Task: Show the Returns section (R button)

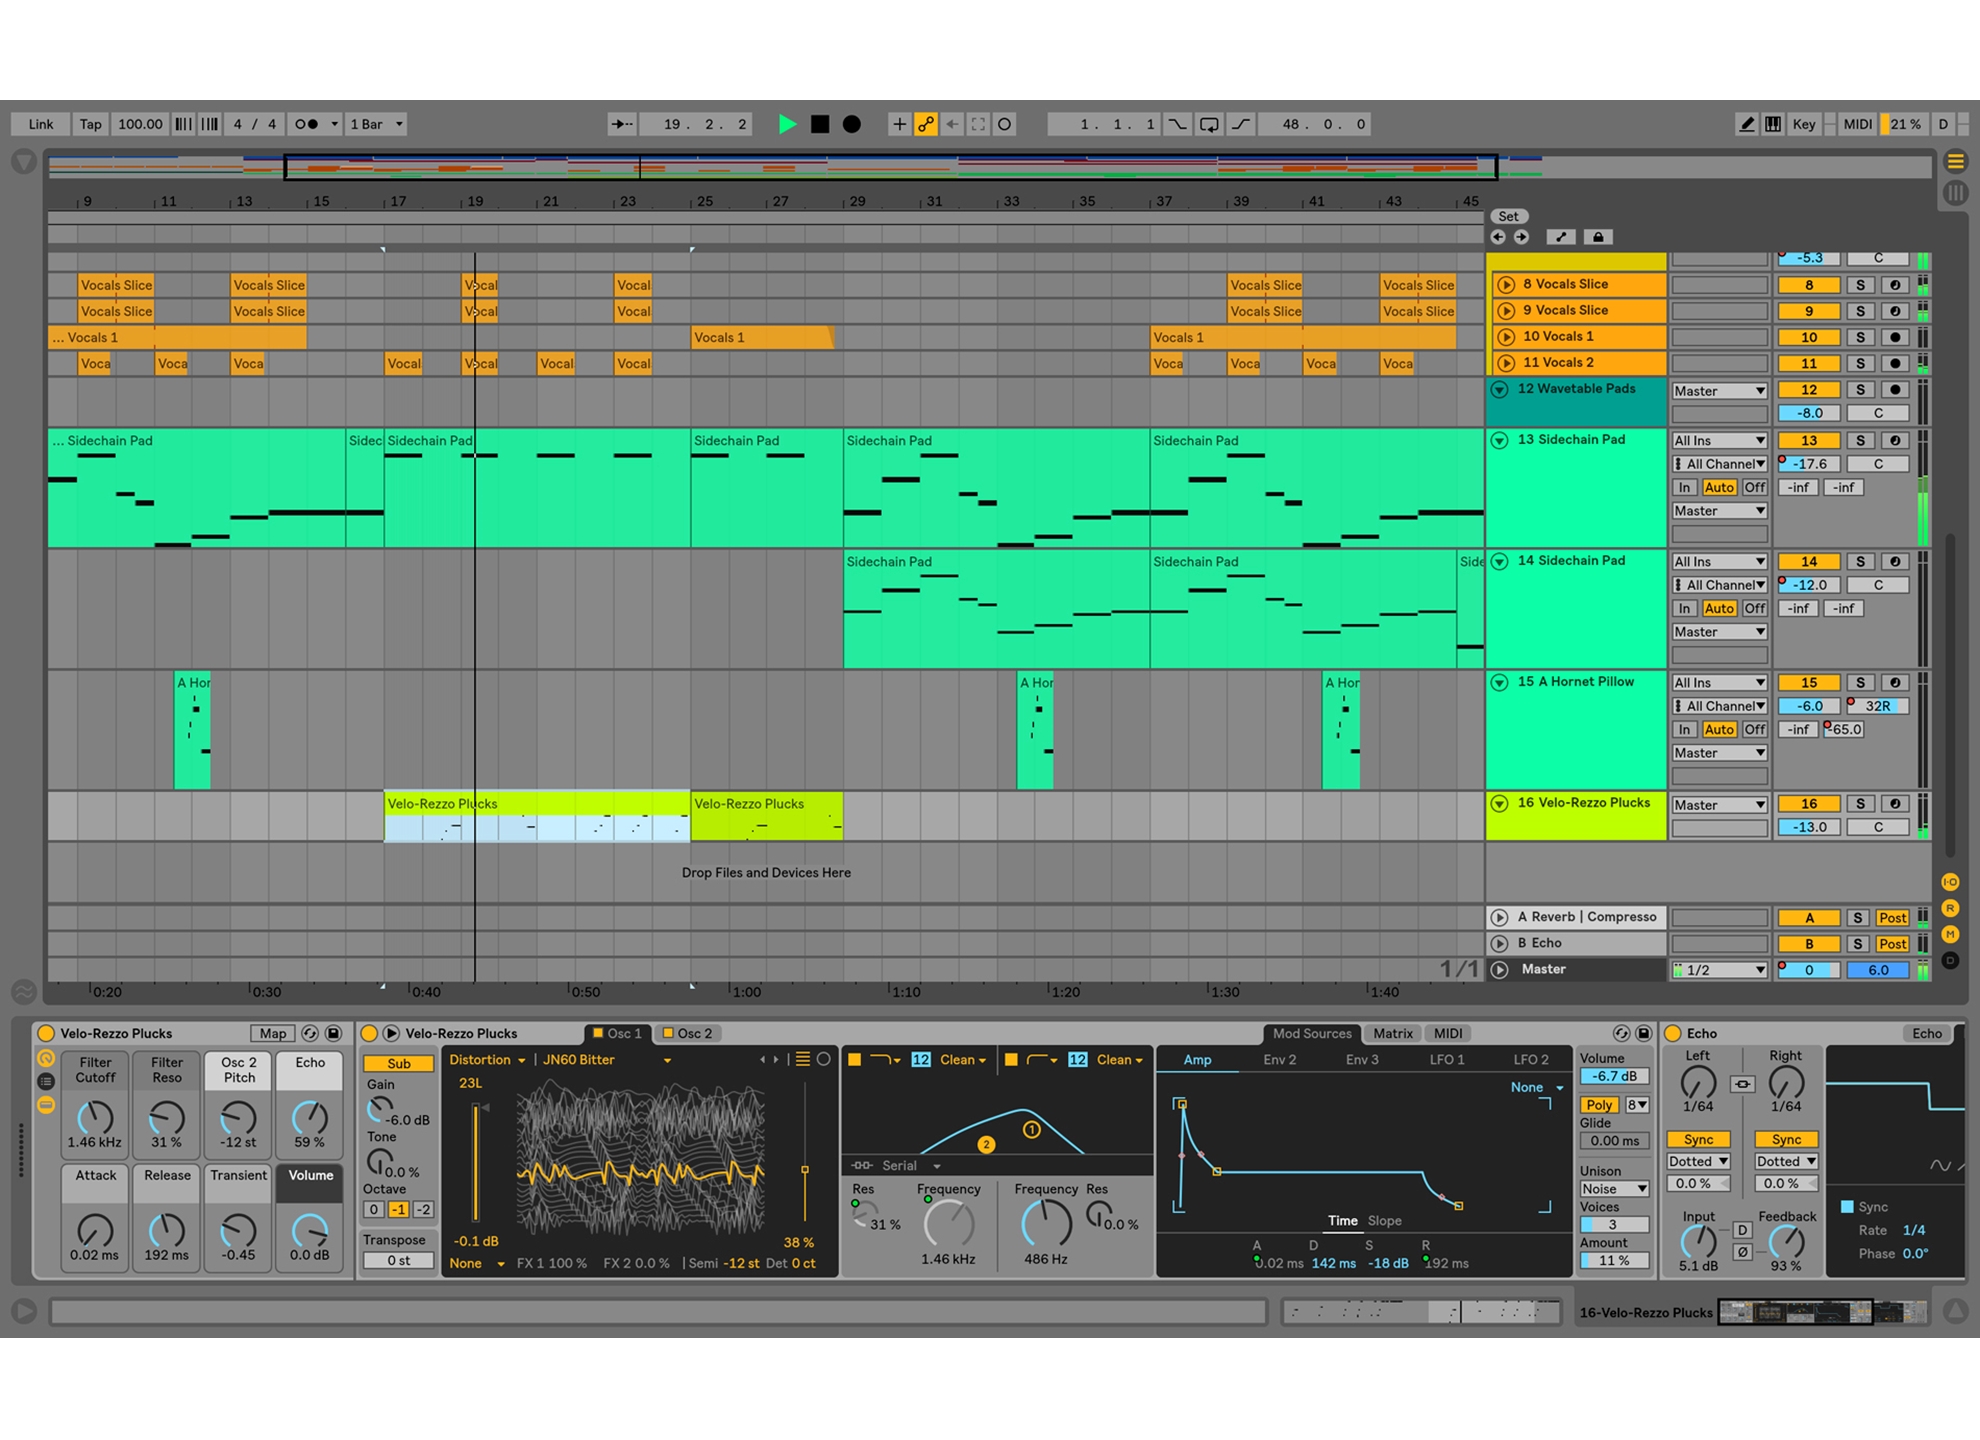Action: (1950, 908)
